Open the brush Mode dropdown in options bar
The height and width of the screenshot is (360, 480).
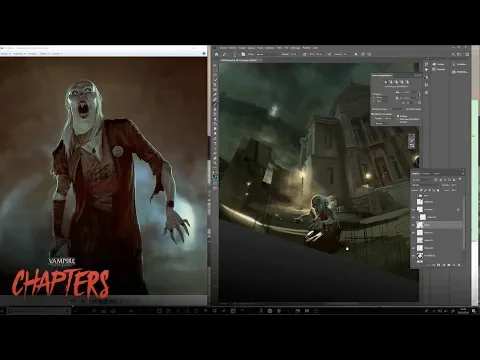[x=268, y=54]
